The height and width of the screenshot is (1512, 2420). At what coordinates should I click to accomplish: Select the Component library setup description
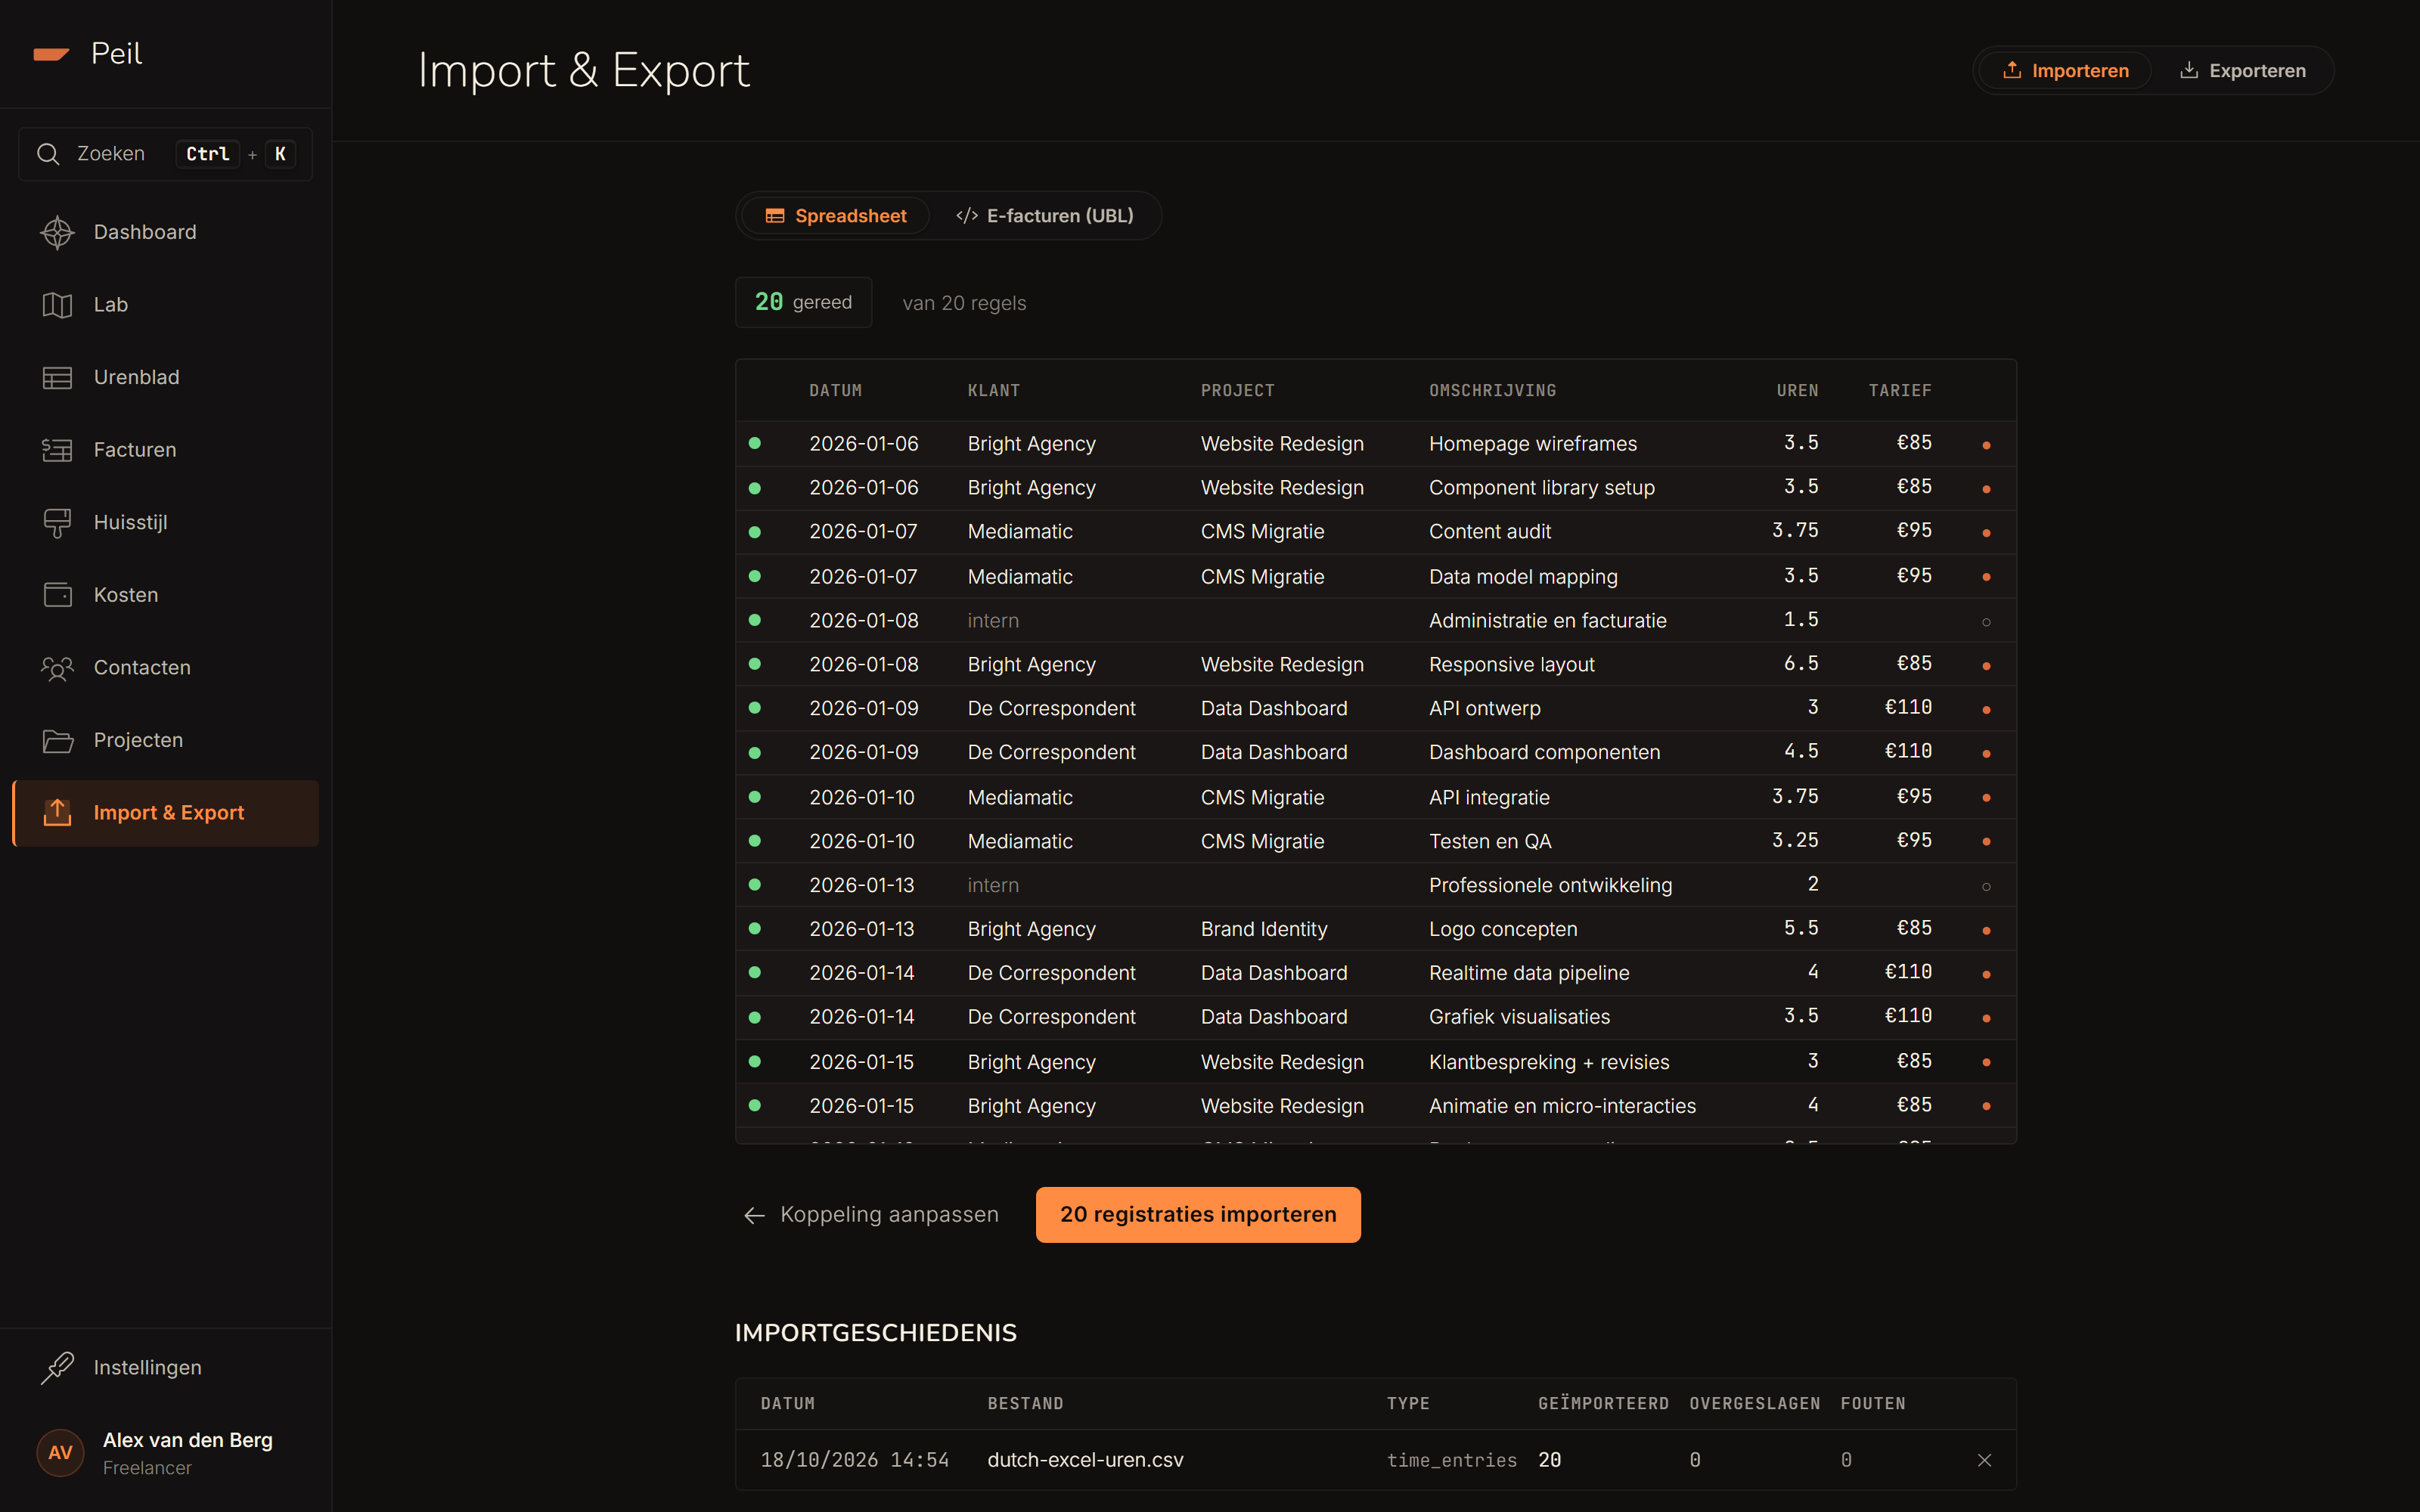(x=1541, y=488)
